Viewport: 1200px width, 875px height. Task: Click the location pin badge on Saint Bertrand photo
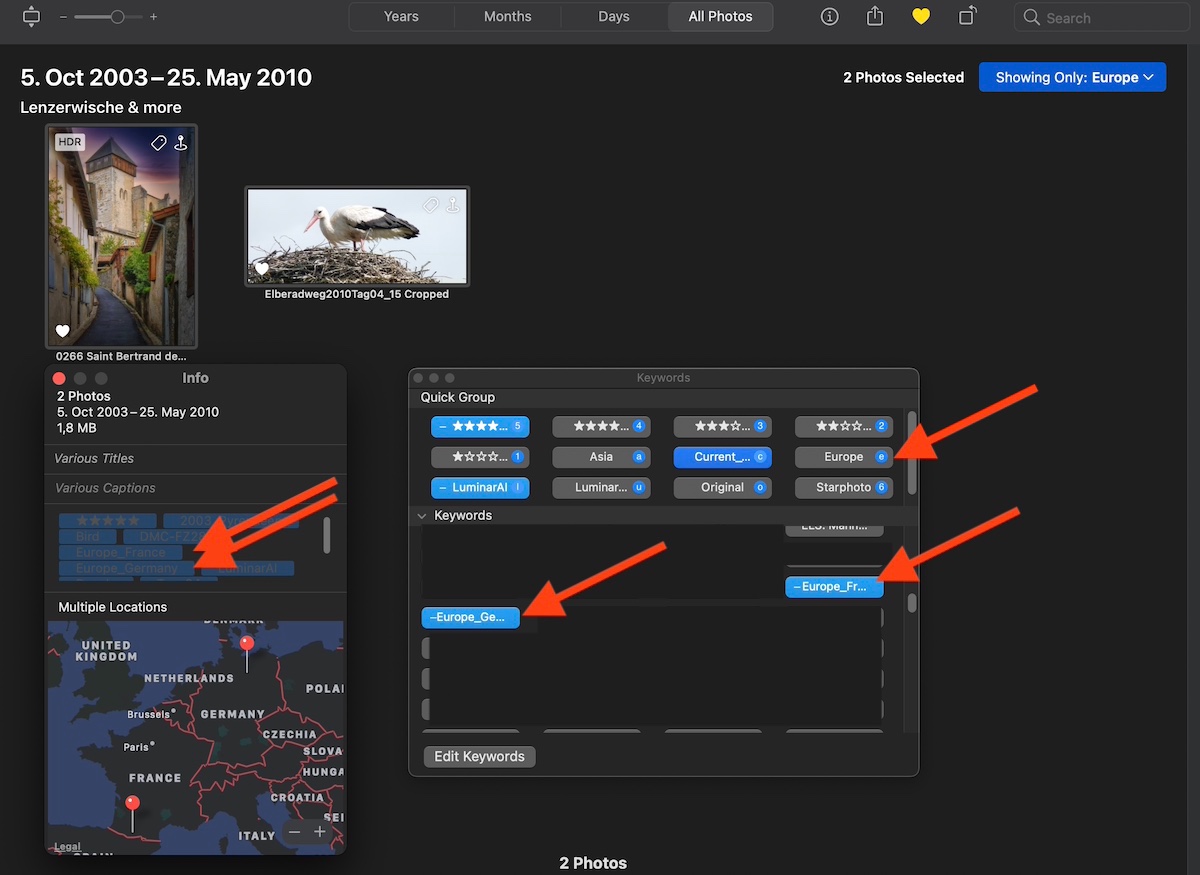tap(180, 143)
